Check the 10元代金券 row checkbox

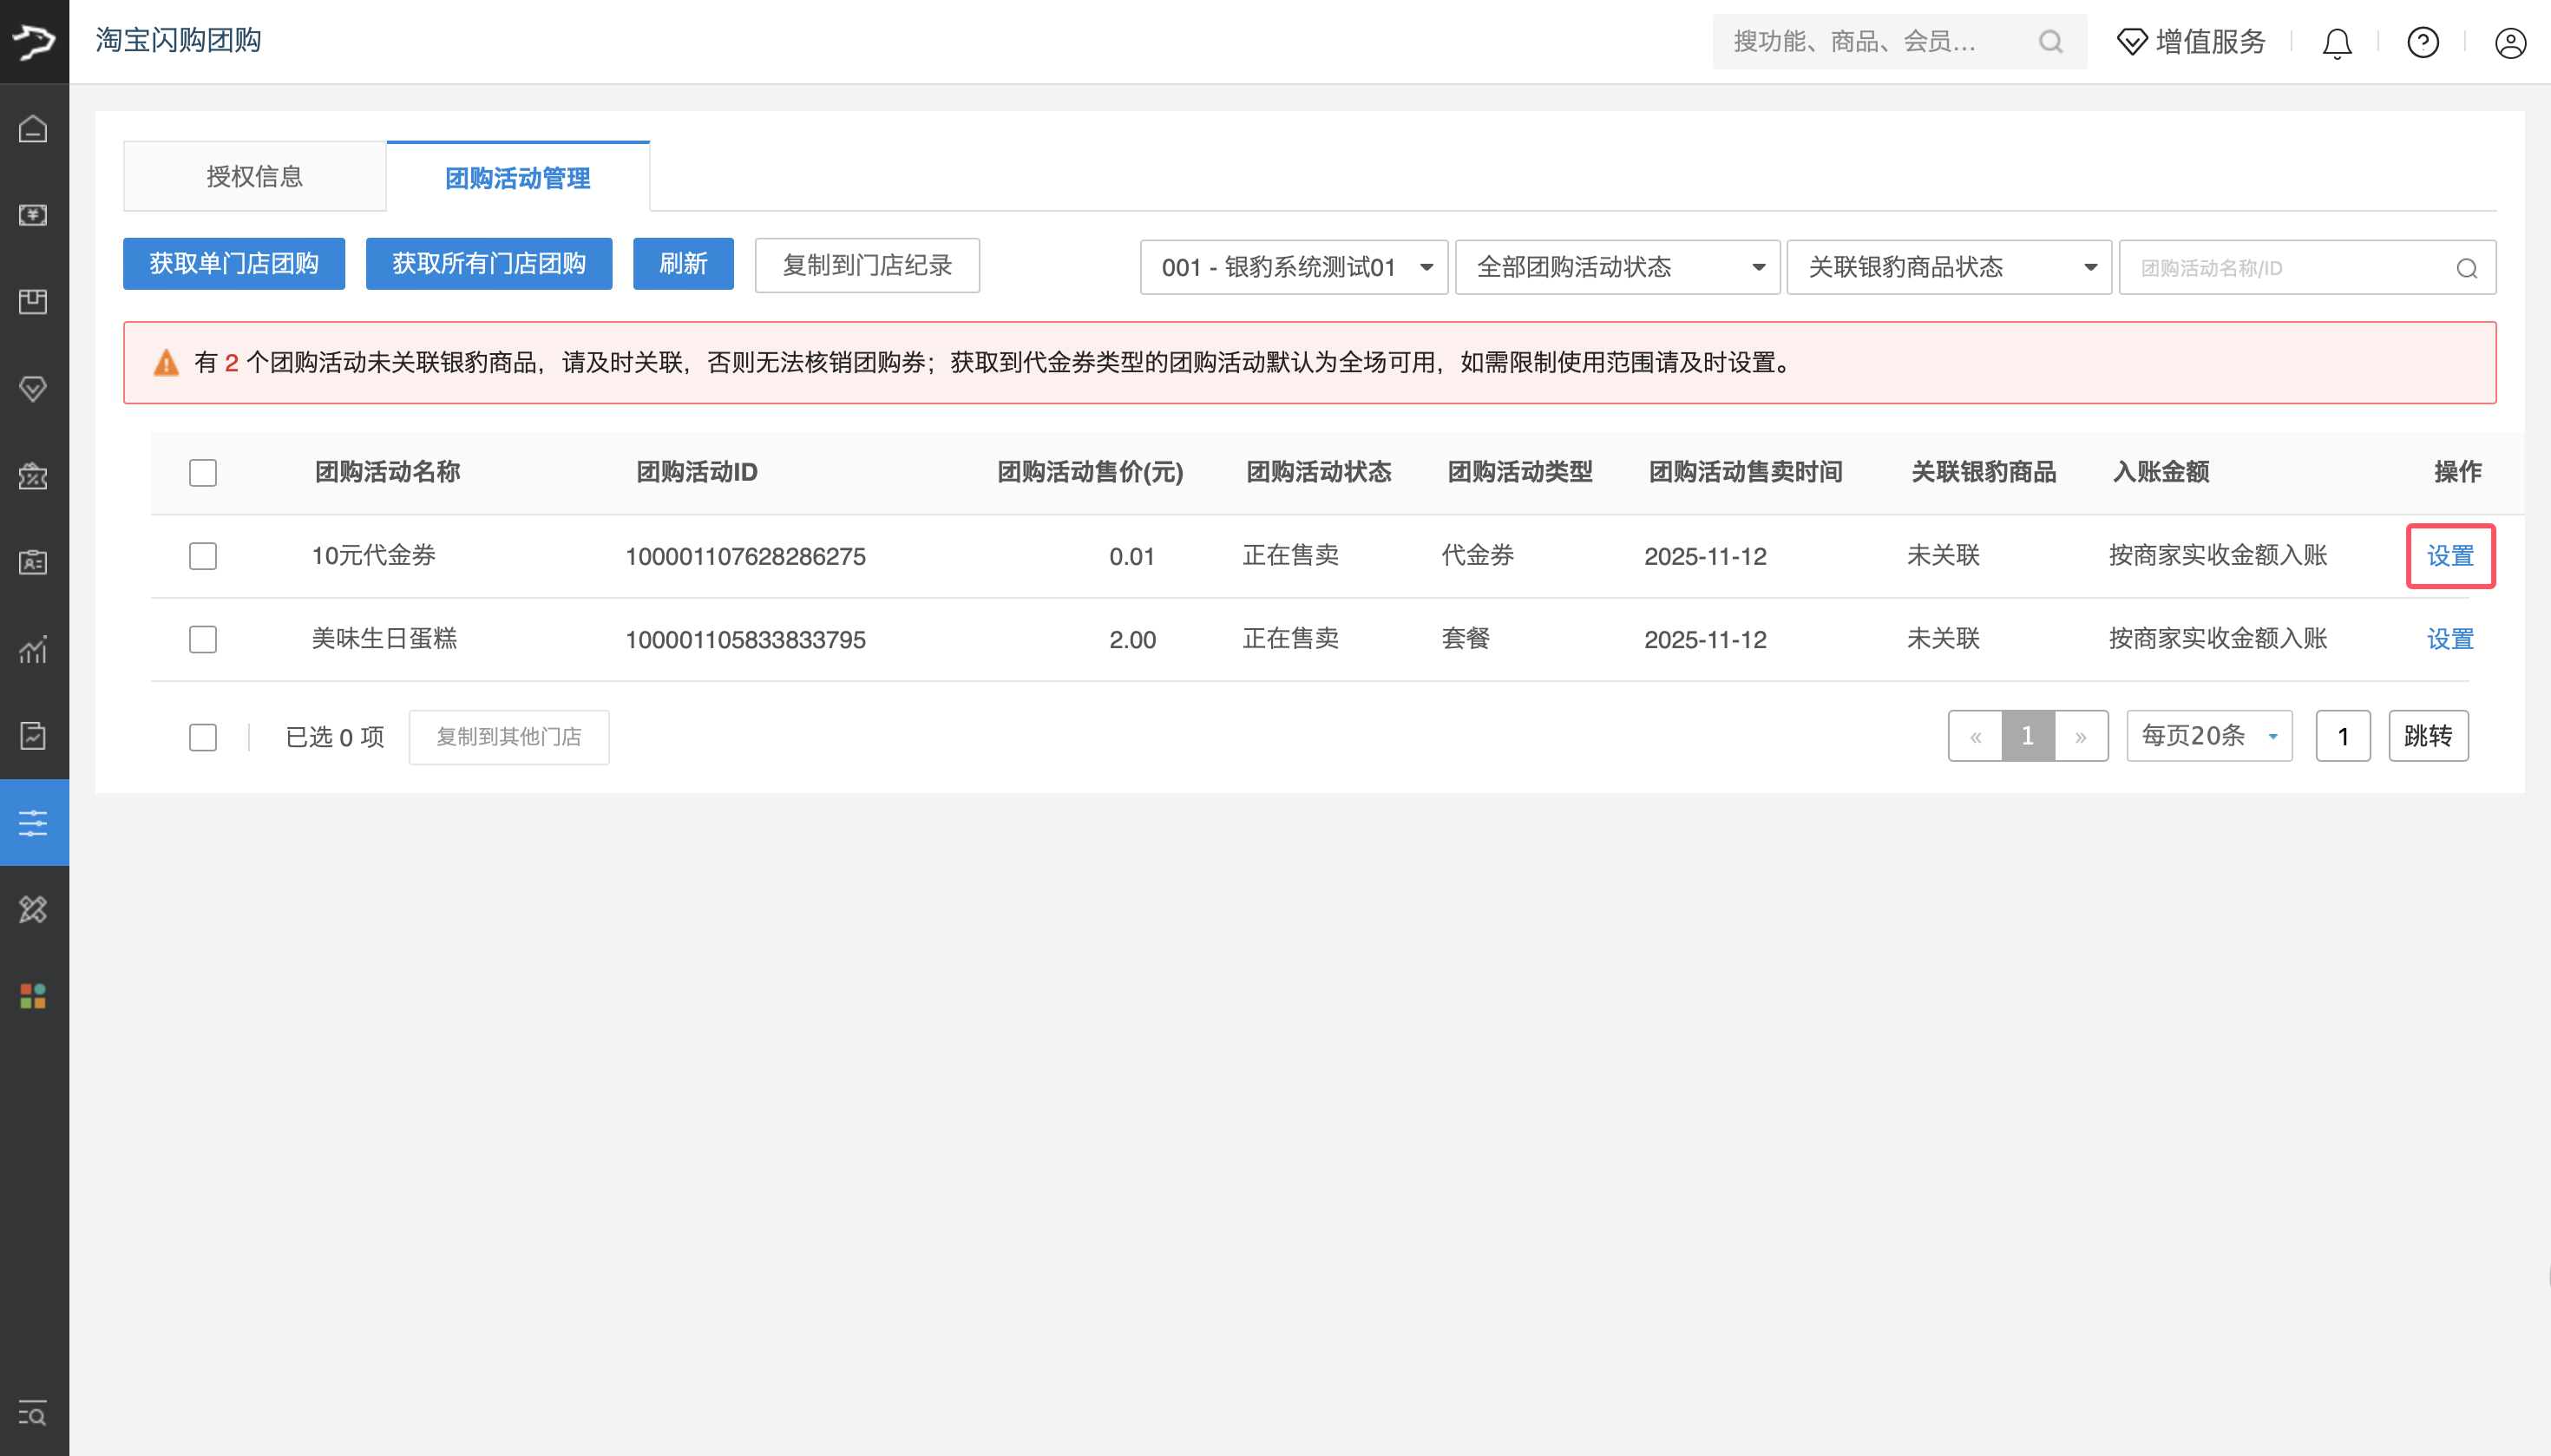(x=203, y=556)
